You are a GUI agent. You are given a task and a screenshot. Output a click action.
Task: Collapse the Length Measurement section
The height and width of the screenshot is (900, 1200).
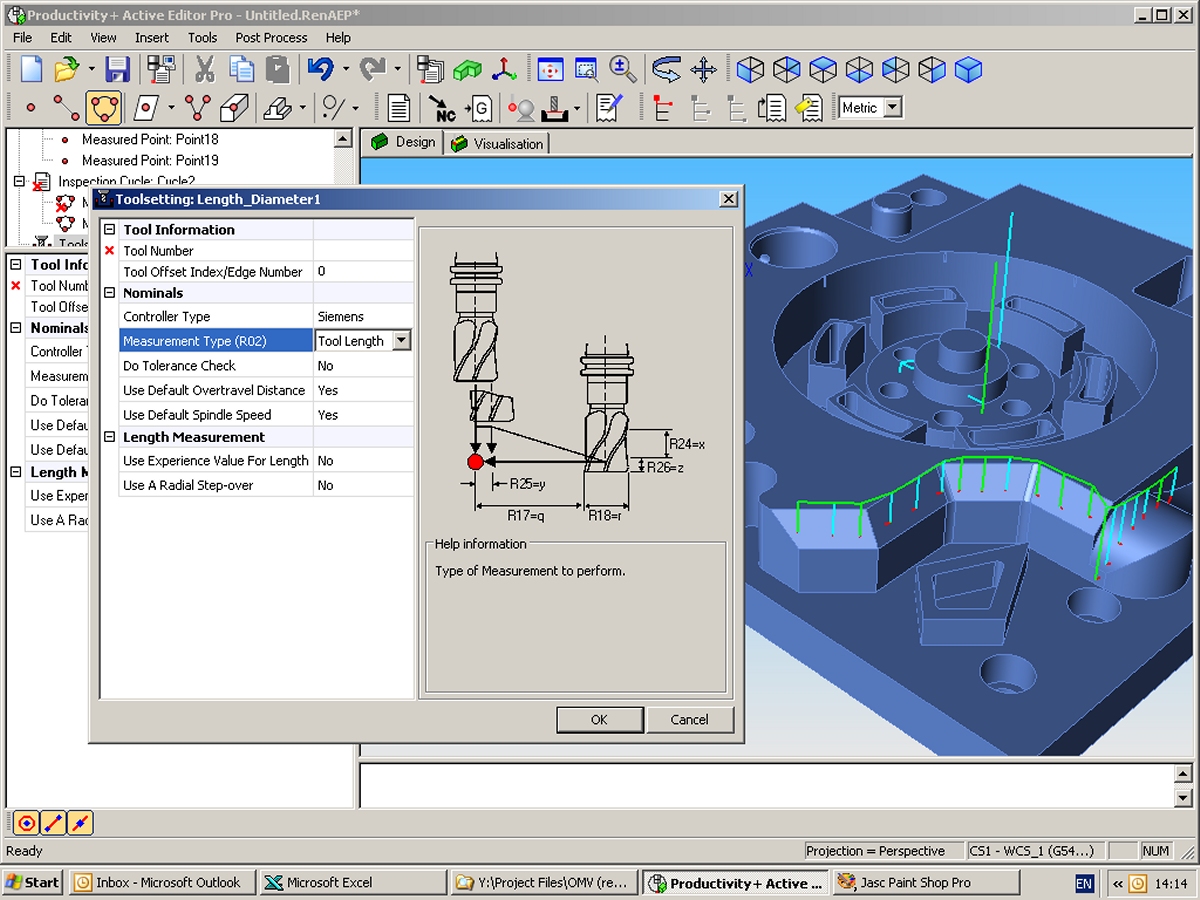(110, 437)
